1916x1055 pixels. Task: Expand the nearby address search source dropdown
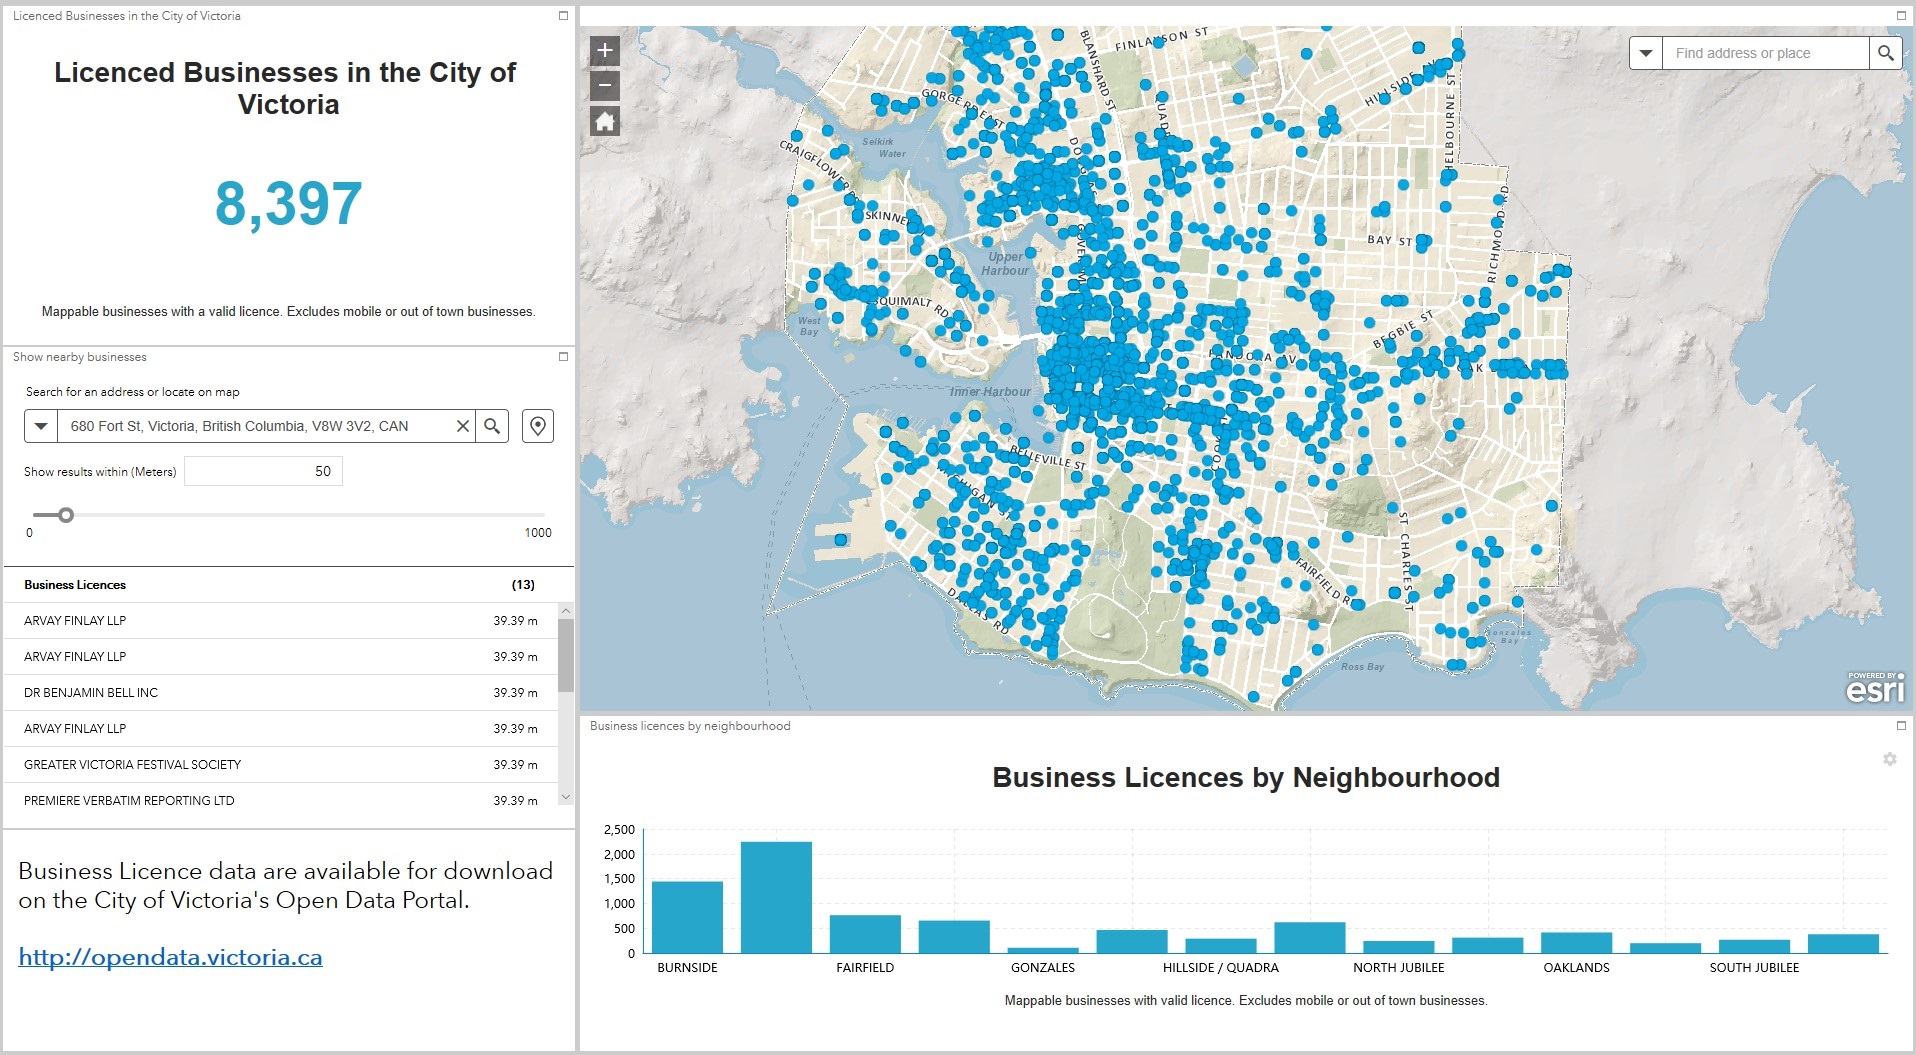(41, 426)
